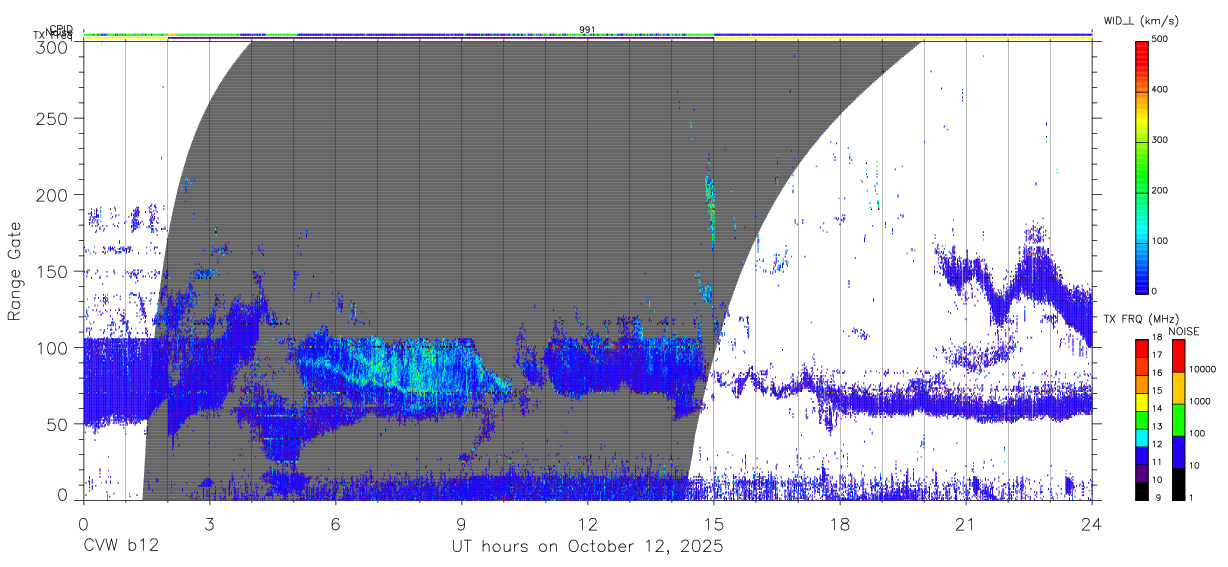This screenshot has width=1228, height=567.
Task: Click the CPID label at top left
Action: (61, 28)
